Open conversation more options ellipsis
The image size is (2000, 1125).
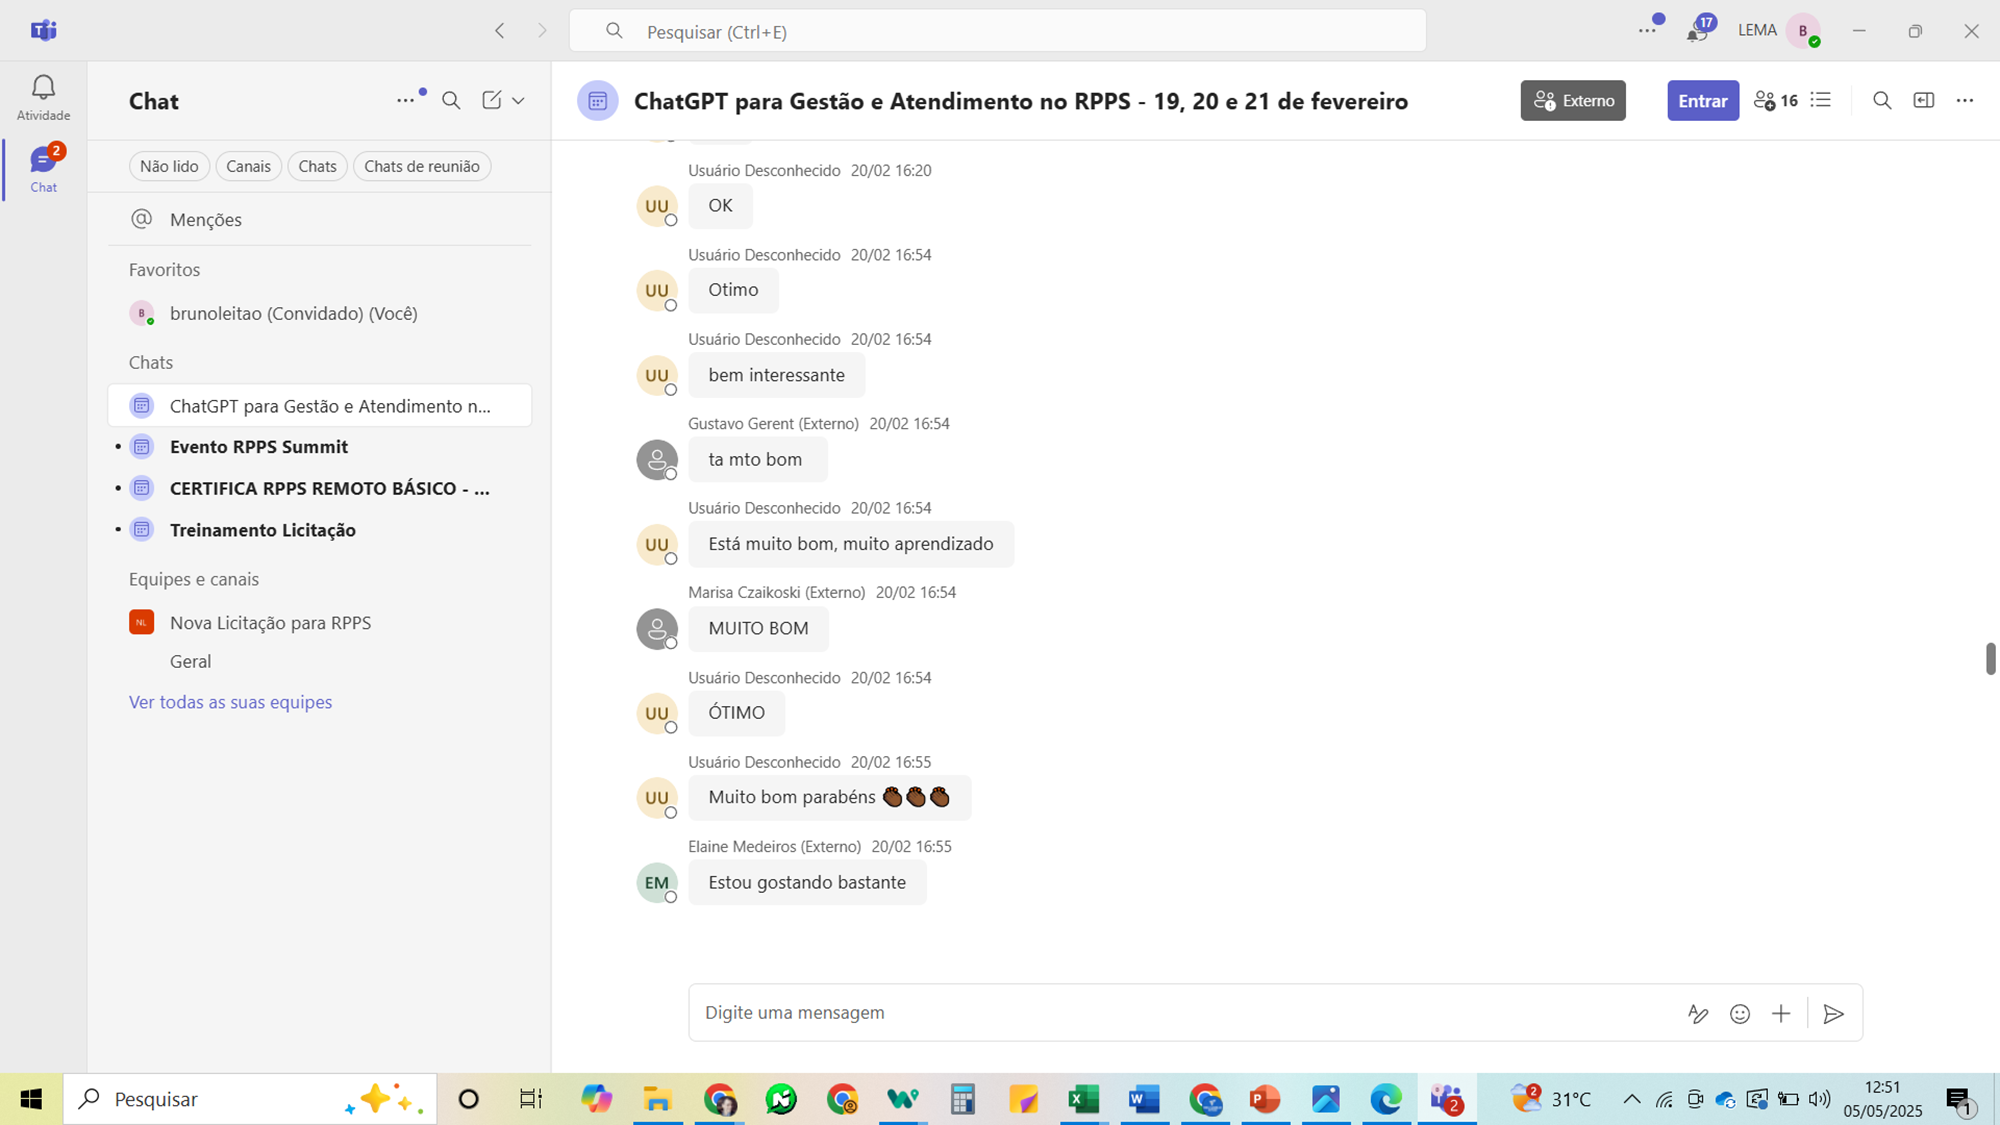click(x=1965, y=100)
